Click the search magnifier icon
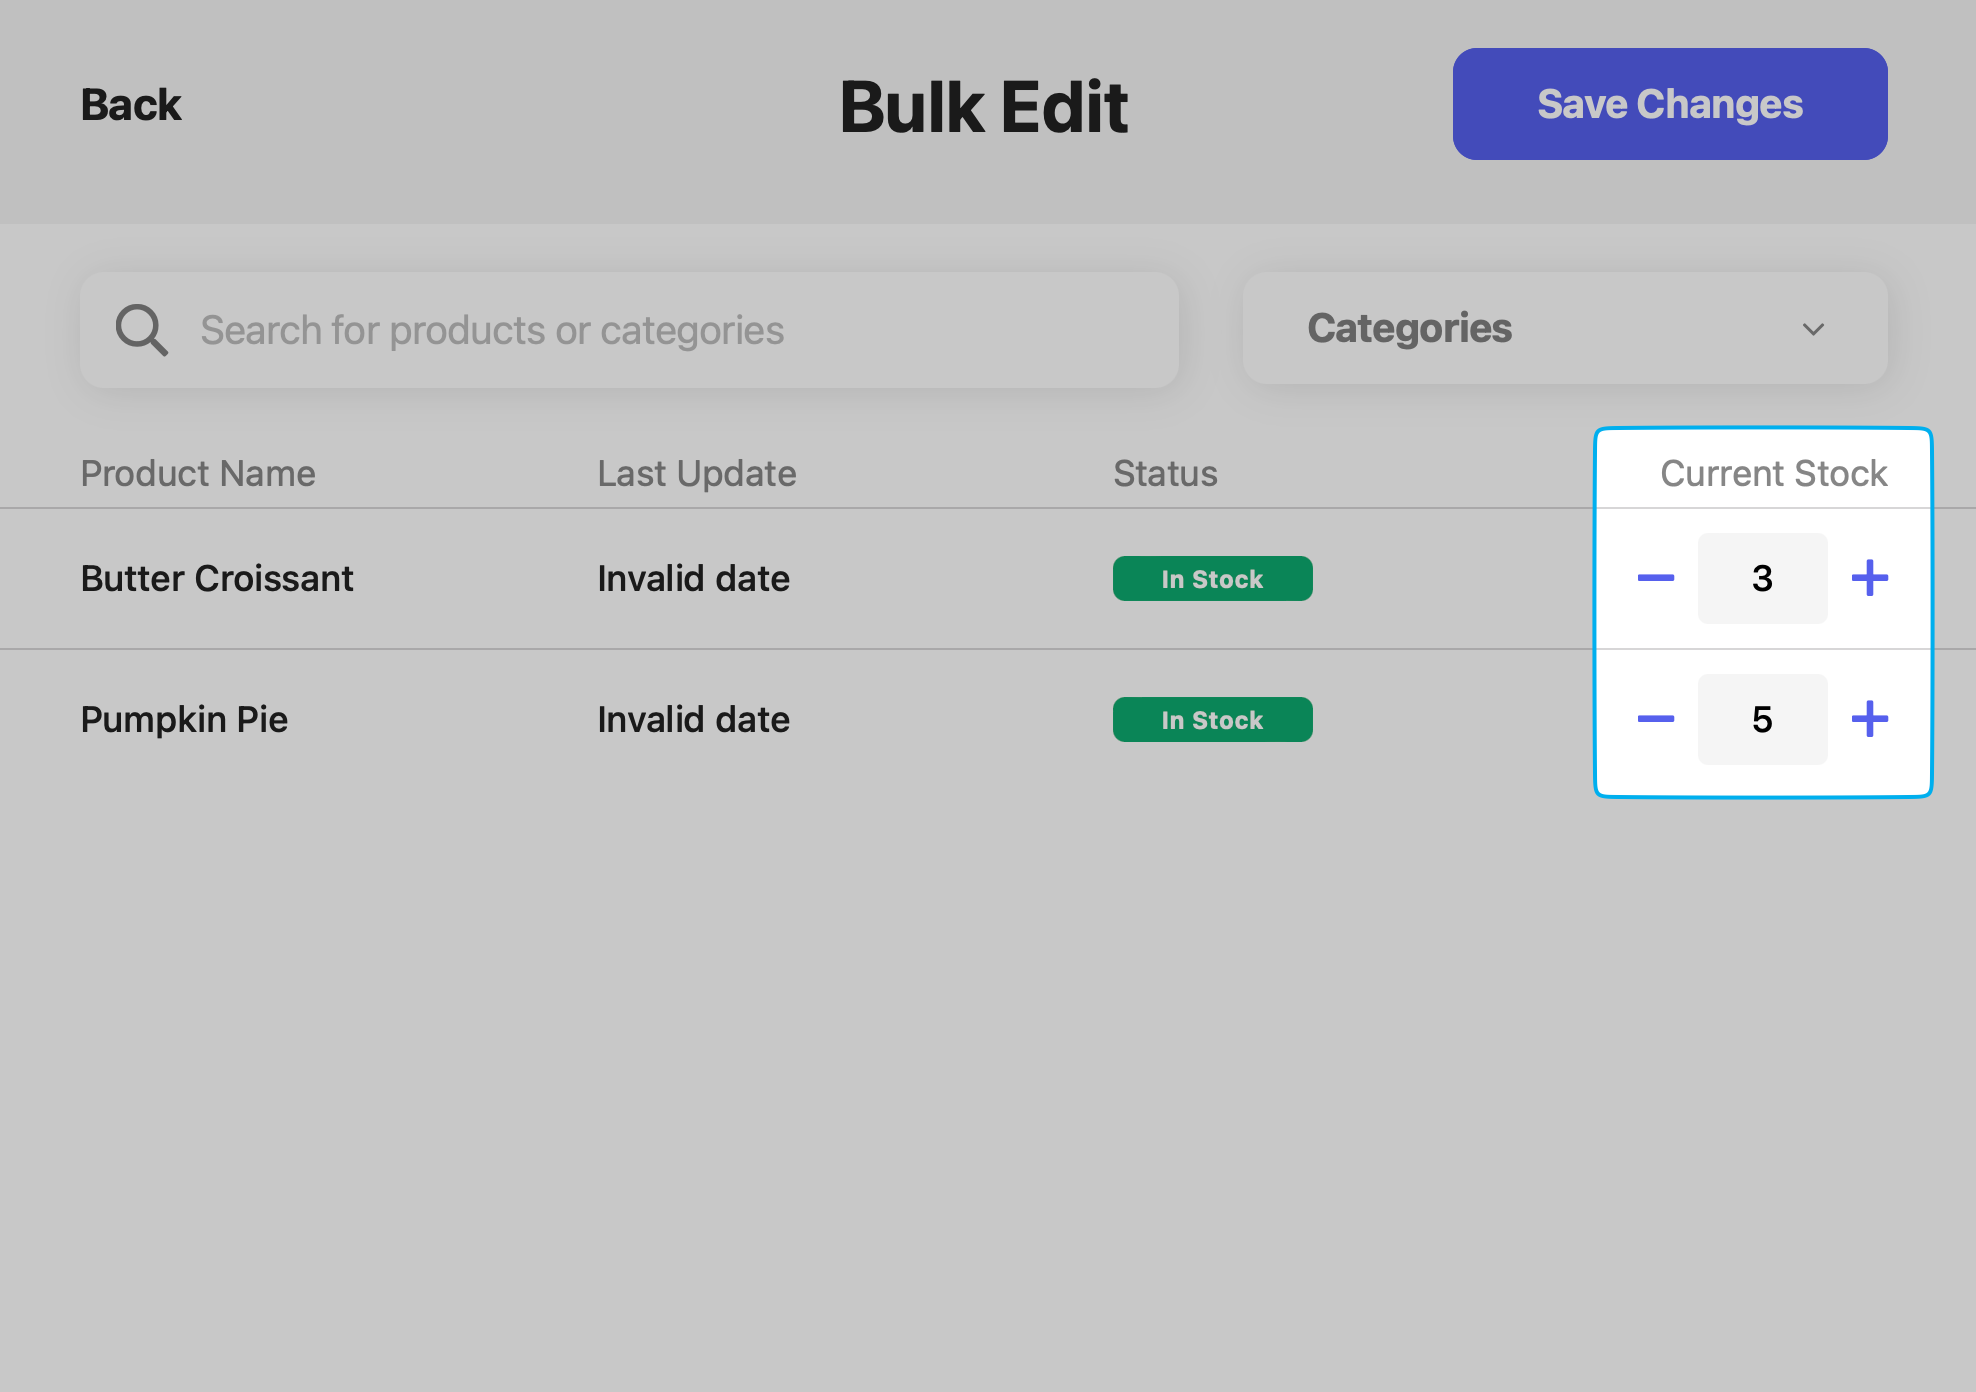The height and width of the screenshot is (1392, 1976). pos(141,330)
